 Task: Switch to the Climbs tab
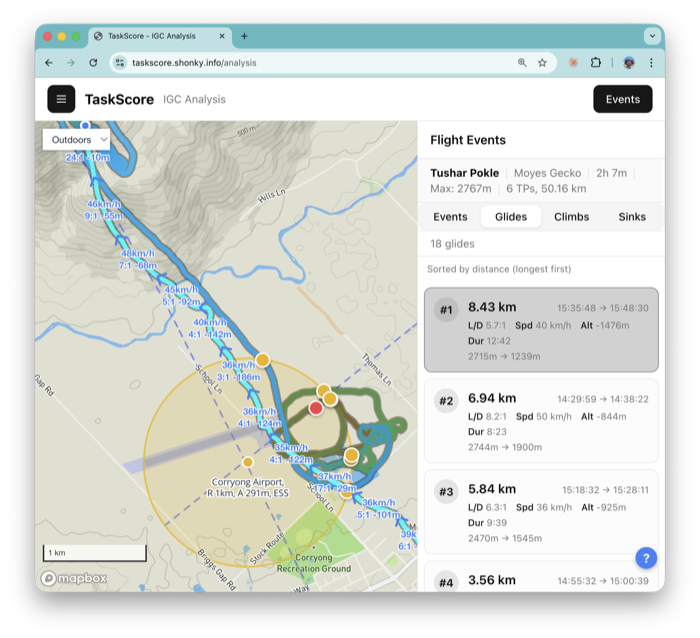pos(571,216)
